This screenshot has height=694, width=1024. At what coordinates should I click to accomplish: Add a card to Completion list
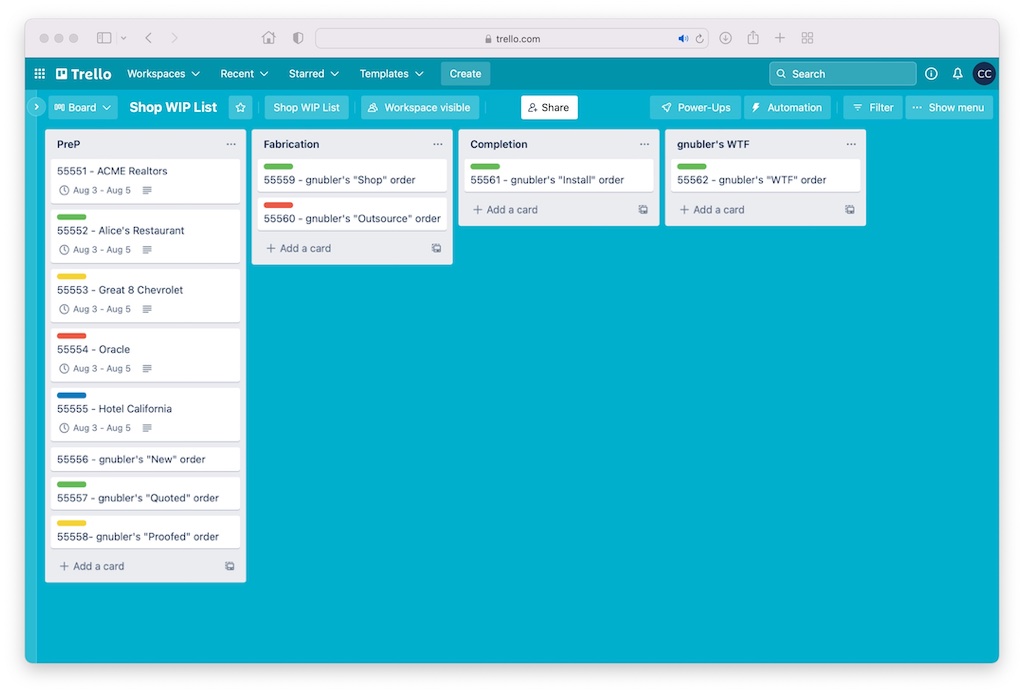point(505,210)
